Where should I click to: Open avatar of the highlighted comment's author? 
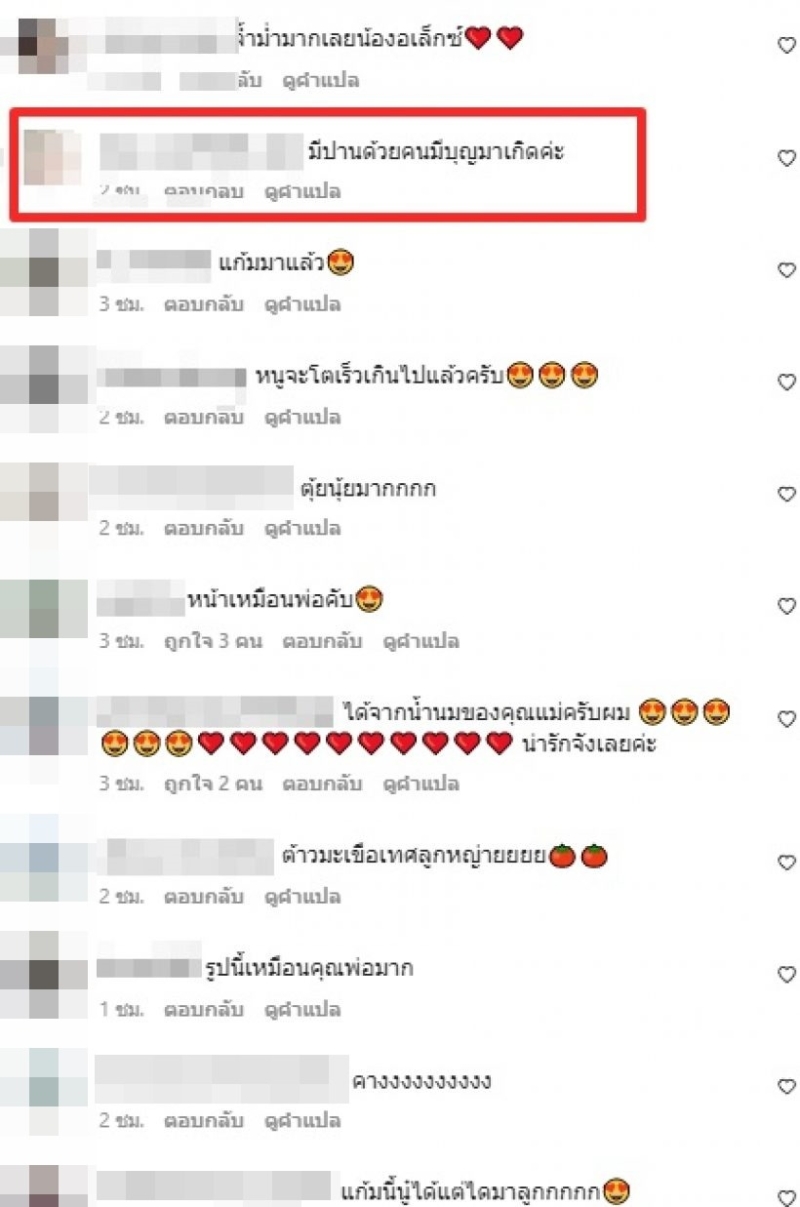pos(50,158)
